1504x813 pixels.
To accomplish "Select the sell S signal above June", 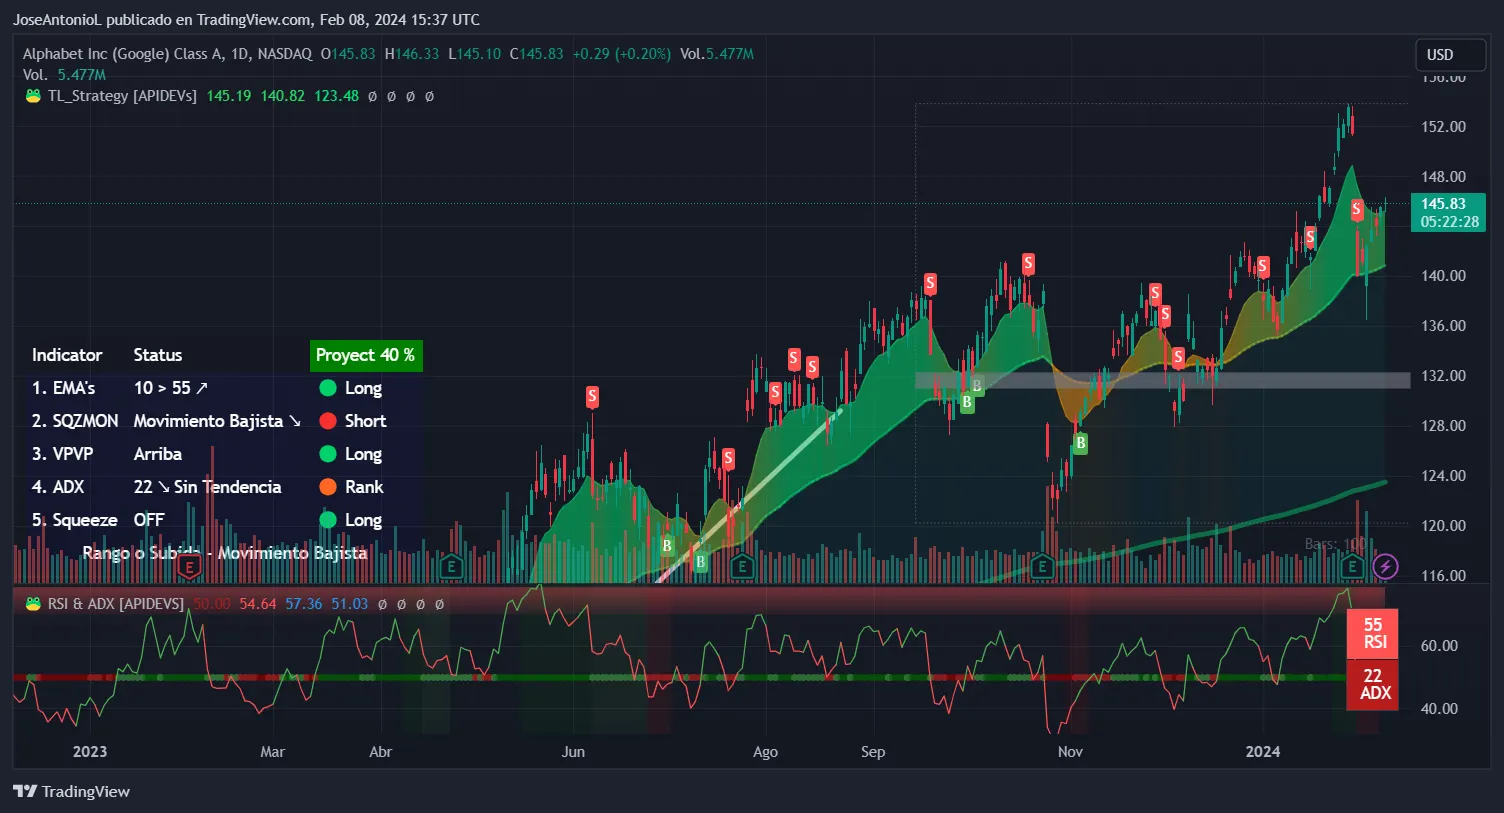I will pos(592,397).
